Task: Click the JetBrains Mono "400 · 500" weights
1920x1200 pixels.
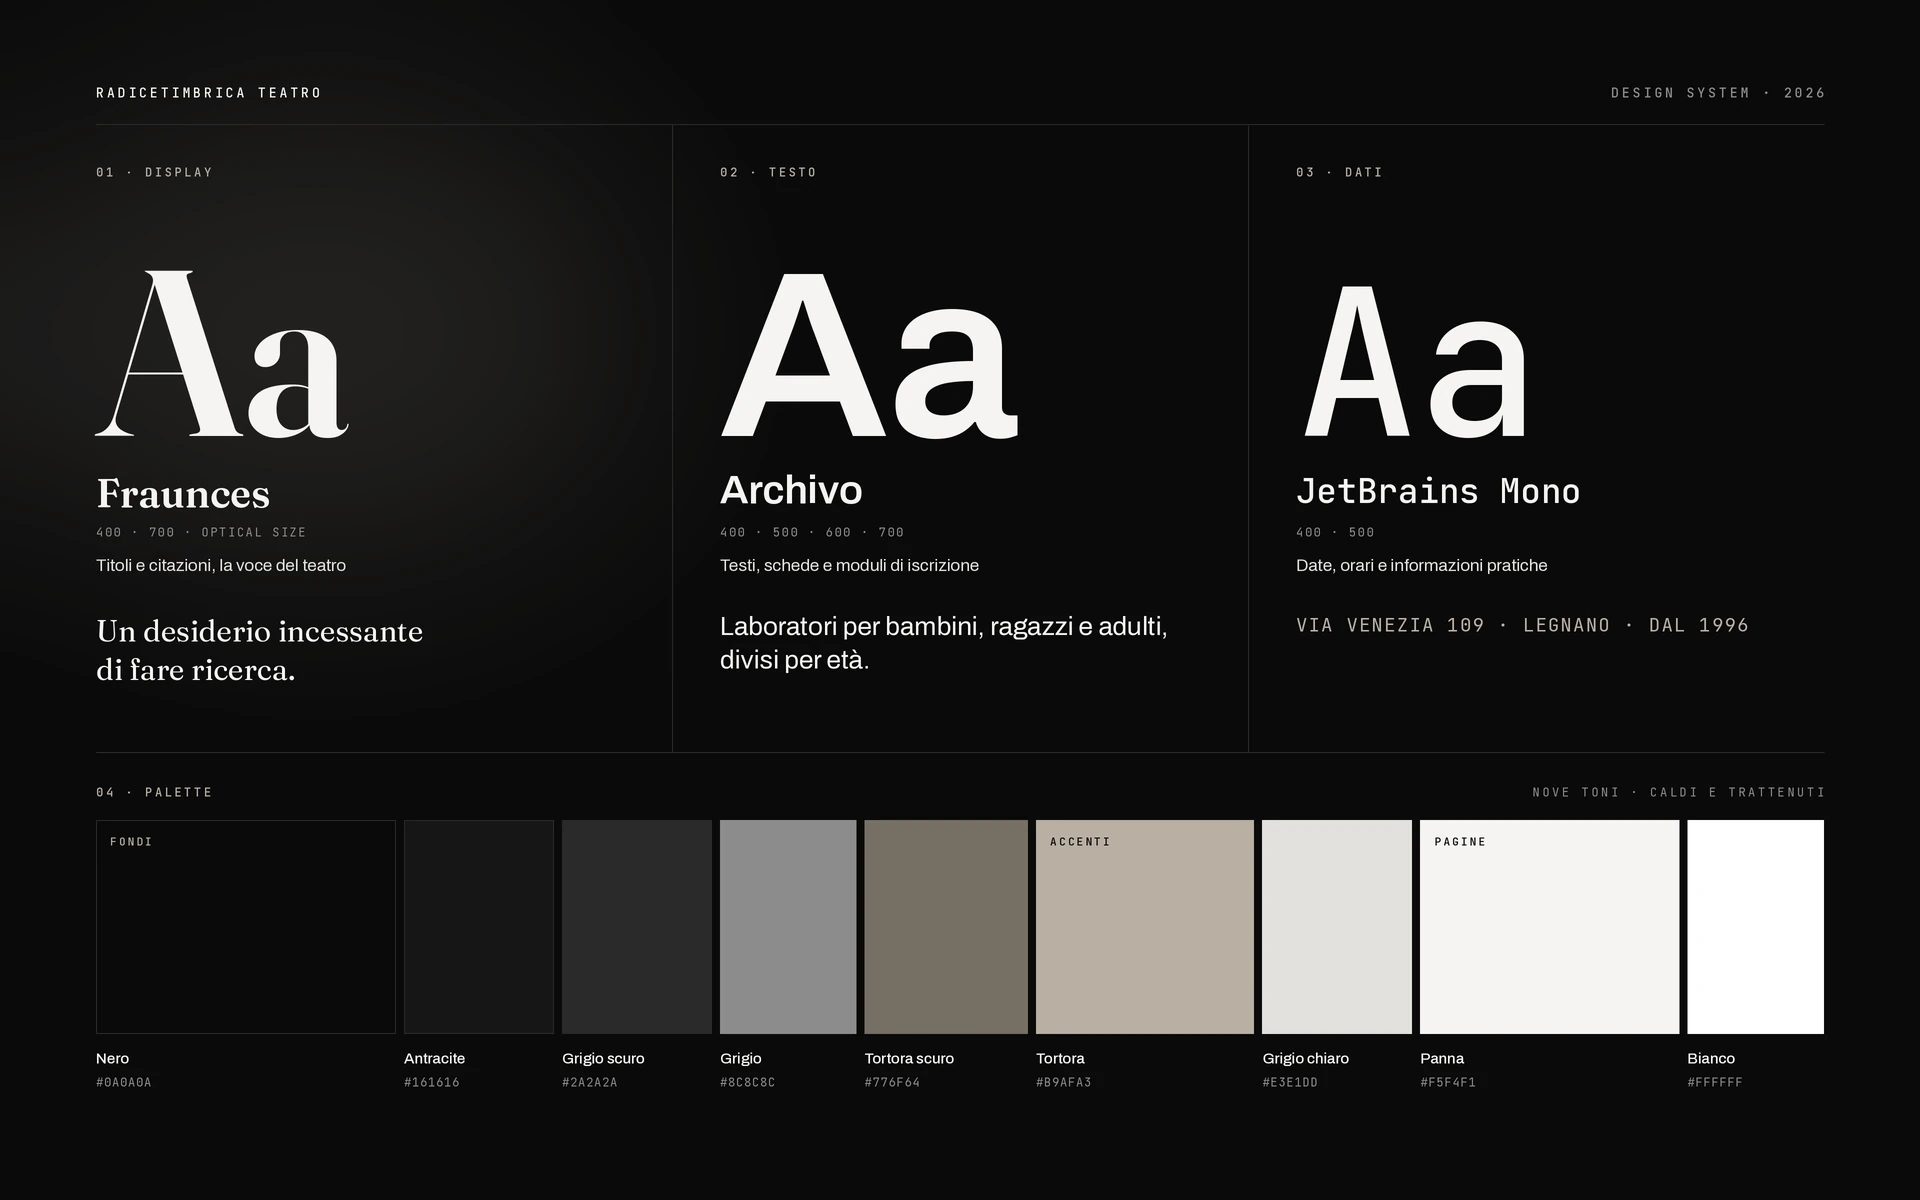Action: coord(1336,532)
